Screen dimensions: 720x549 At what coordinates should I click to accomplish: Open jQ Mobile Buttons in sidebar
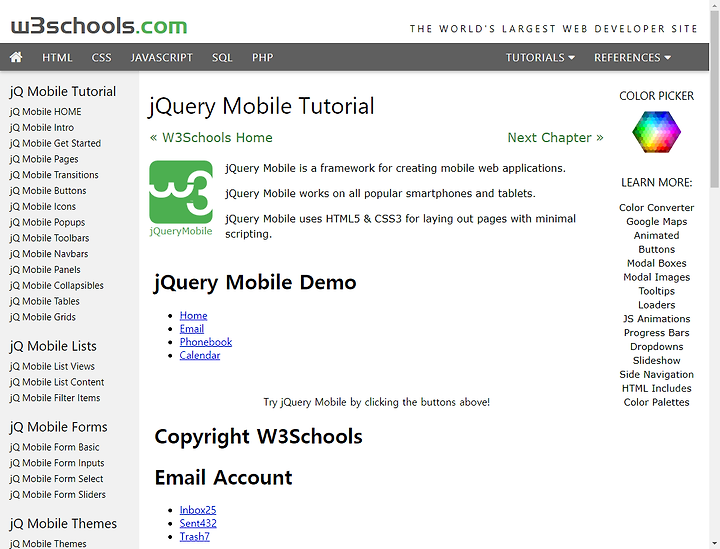[48, 190]
